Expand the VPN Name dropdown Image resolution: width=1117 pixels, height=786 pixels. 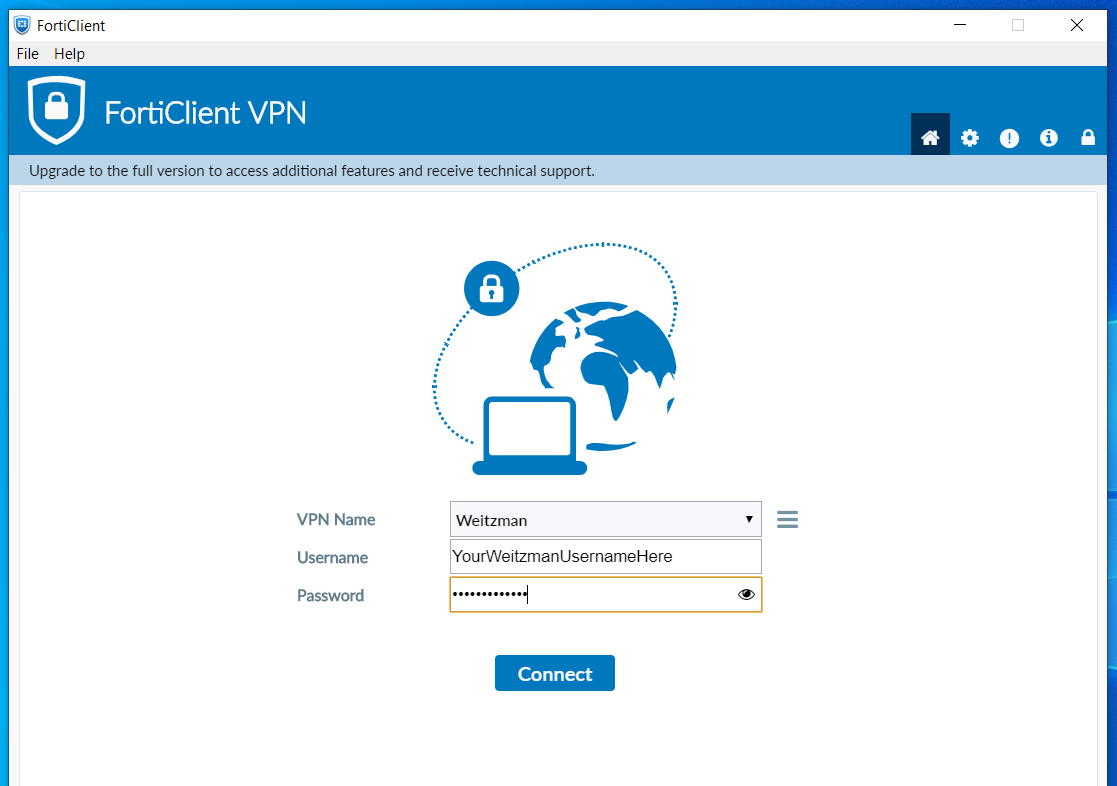[x=606, y=519]
